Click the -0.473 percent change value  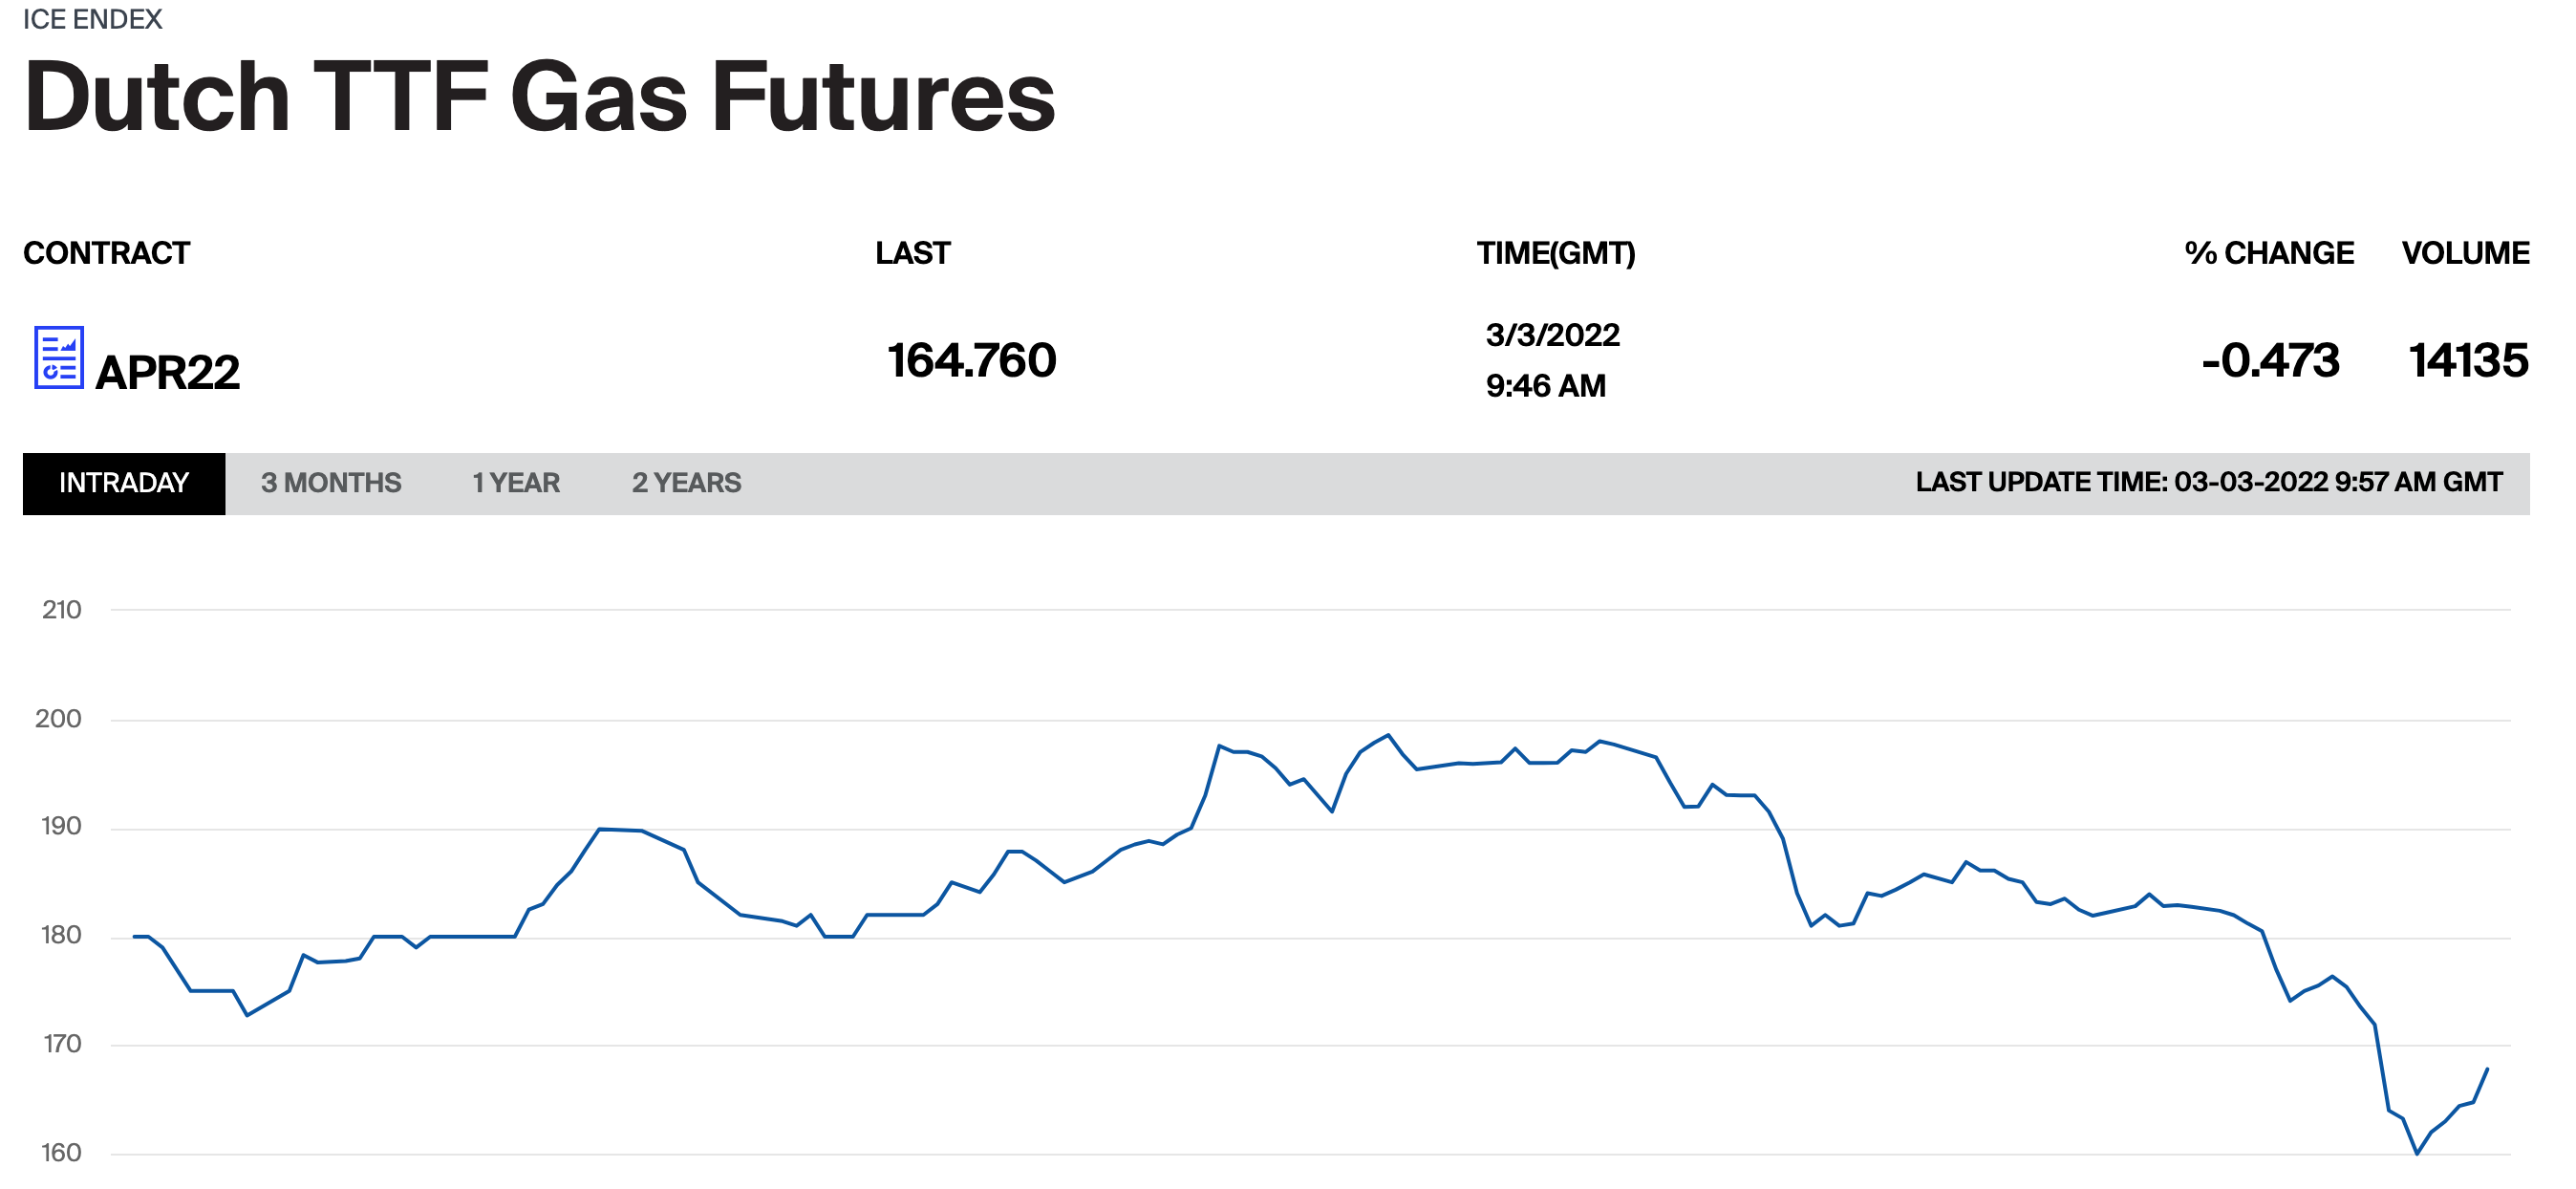(2270, 360)
